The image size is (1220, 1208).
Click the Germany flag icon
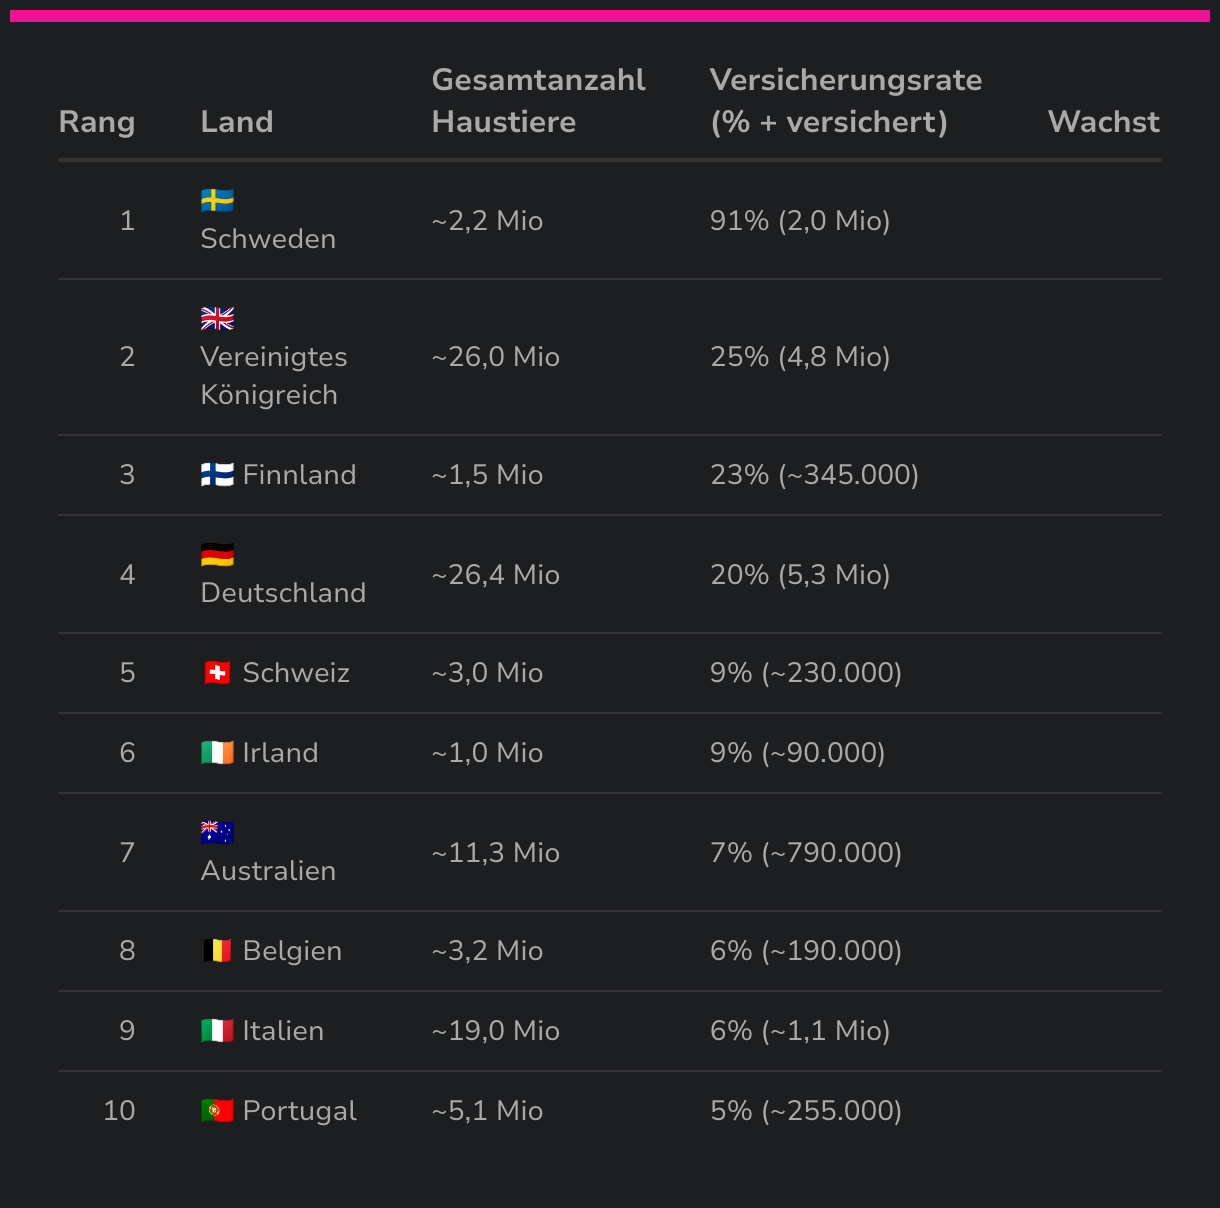[217, 555]
